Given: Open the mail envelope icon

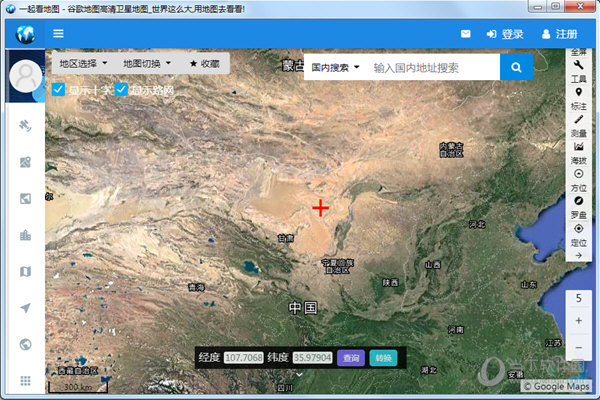Looking at the screenshot, I should [x=465, y=34].
